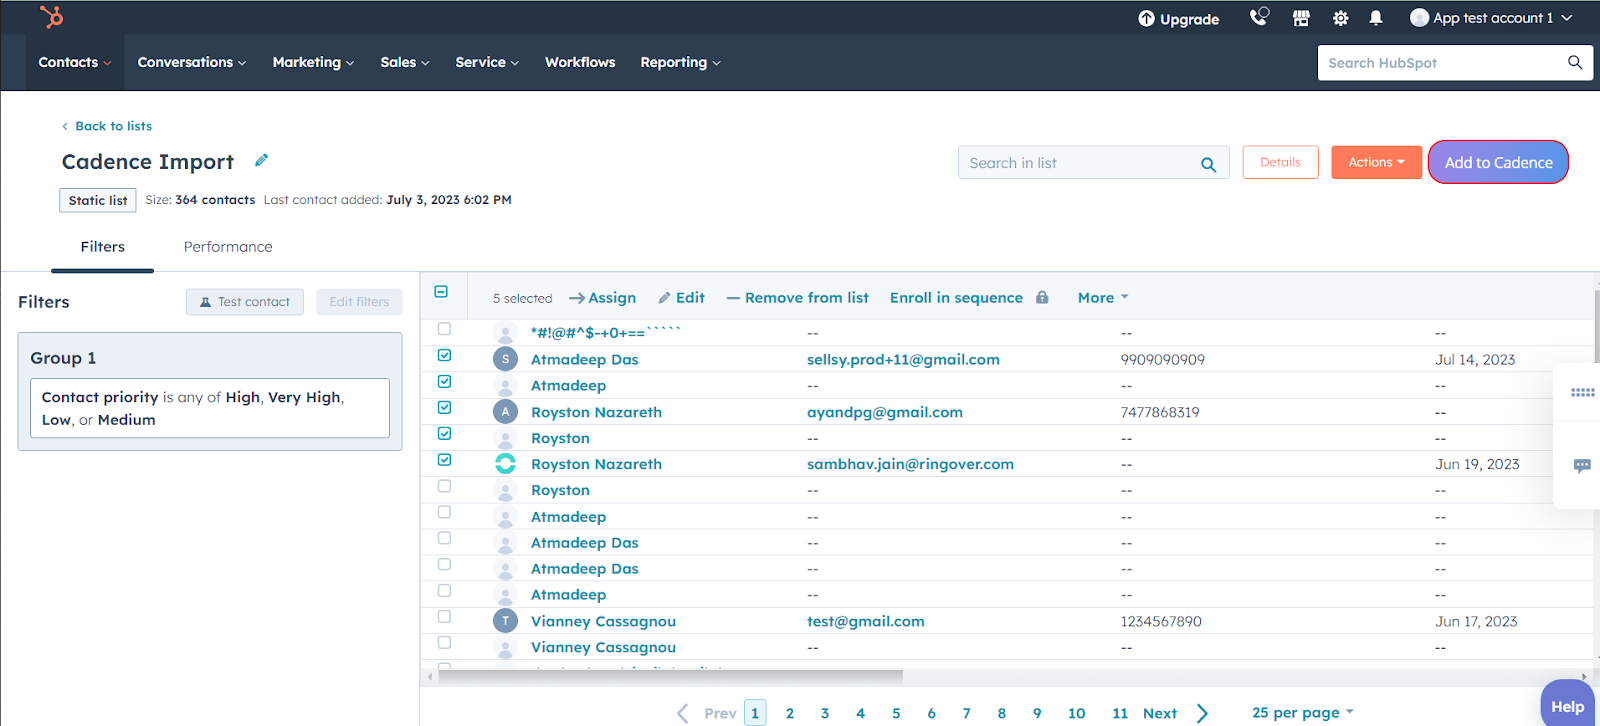Expand the Reporting menu

coord(680,62)
